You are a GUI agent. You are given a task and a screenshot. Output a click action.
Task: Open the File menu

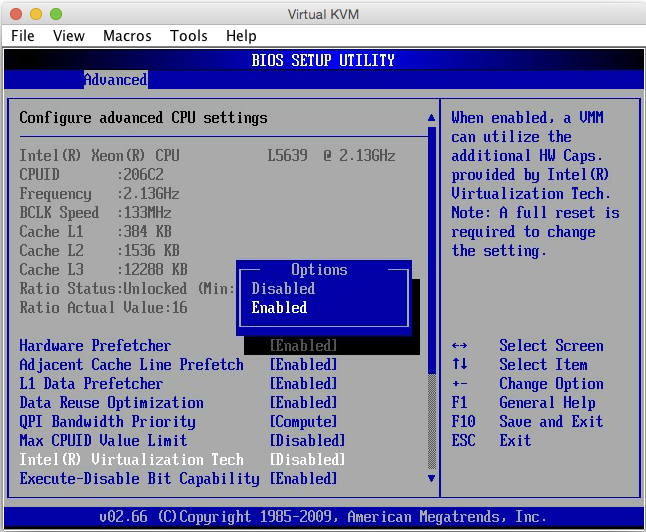[x=23, y=36]
